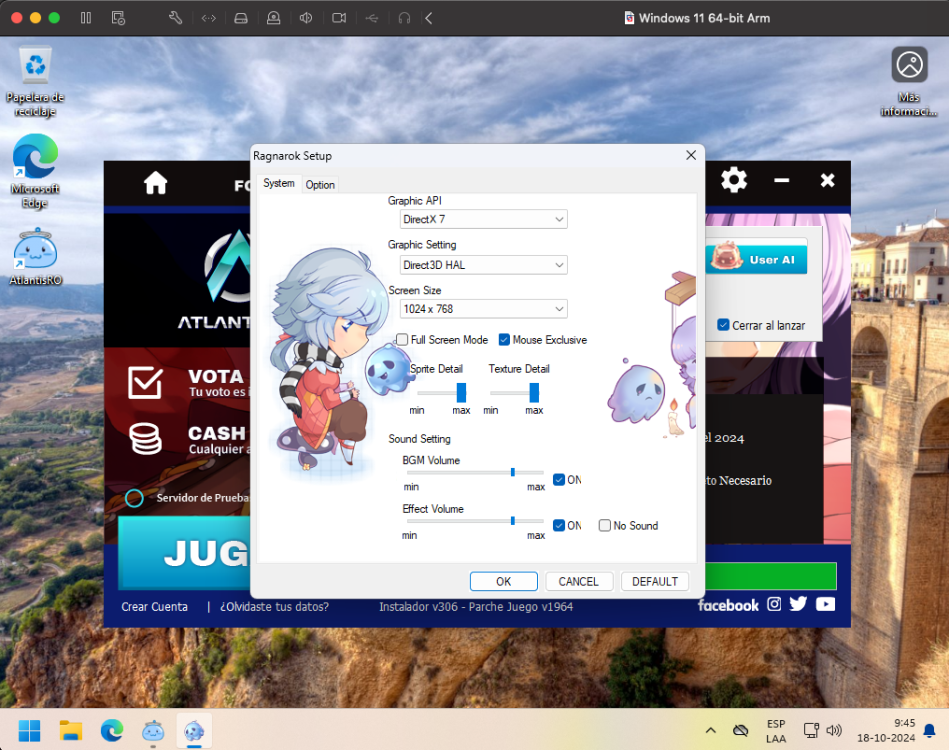Enable Full Screen Mode checkbox
The height and width of the screenshot is (750, 949).
pyautogui.click(x=403, y=340)
